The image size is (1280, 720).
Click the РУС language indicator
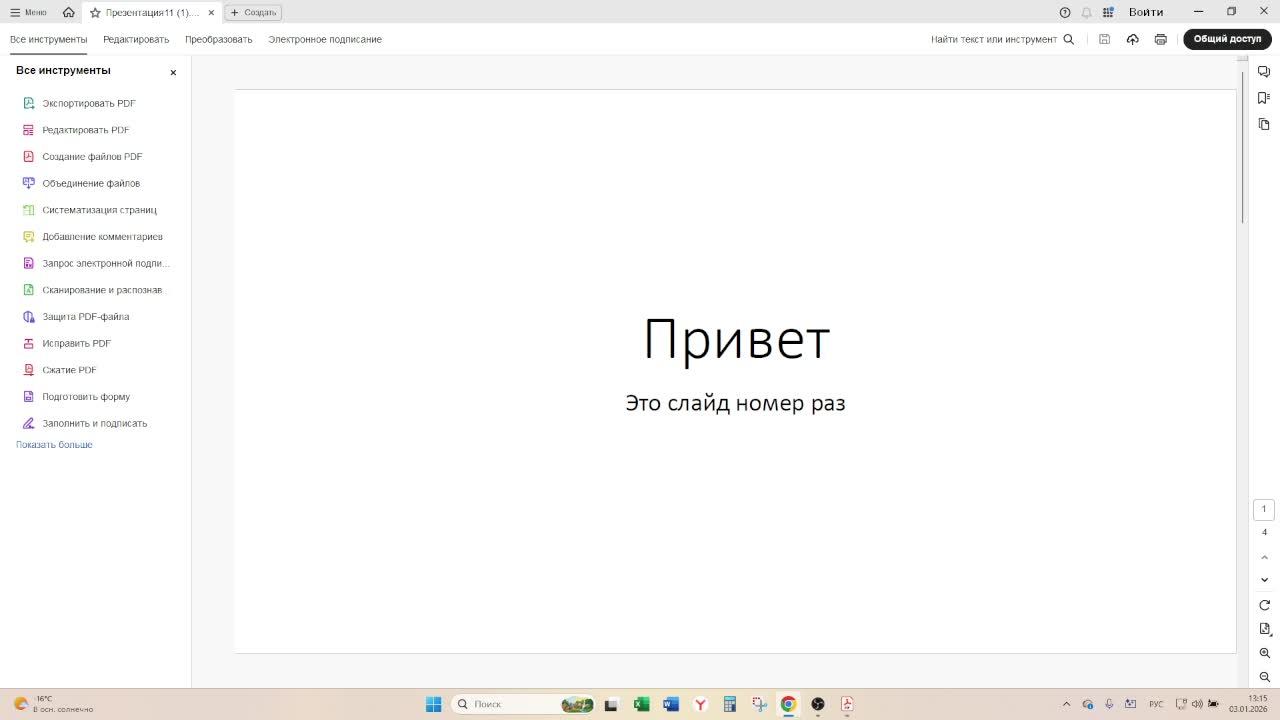coord(1156,704)
